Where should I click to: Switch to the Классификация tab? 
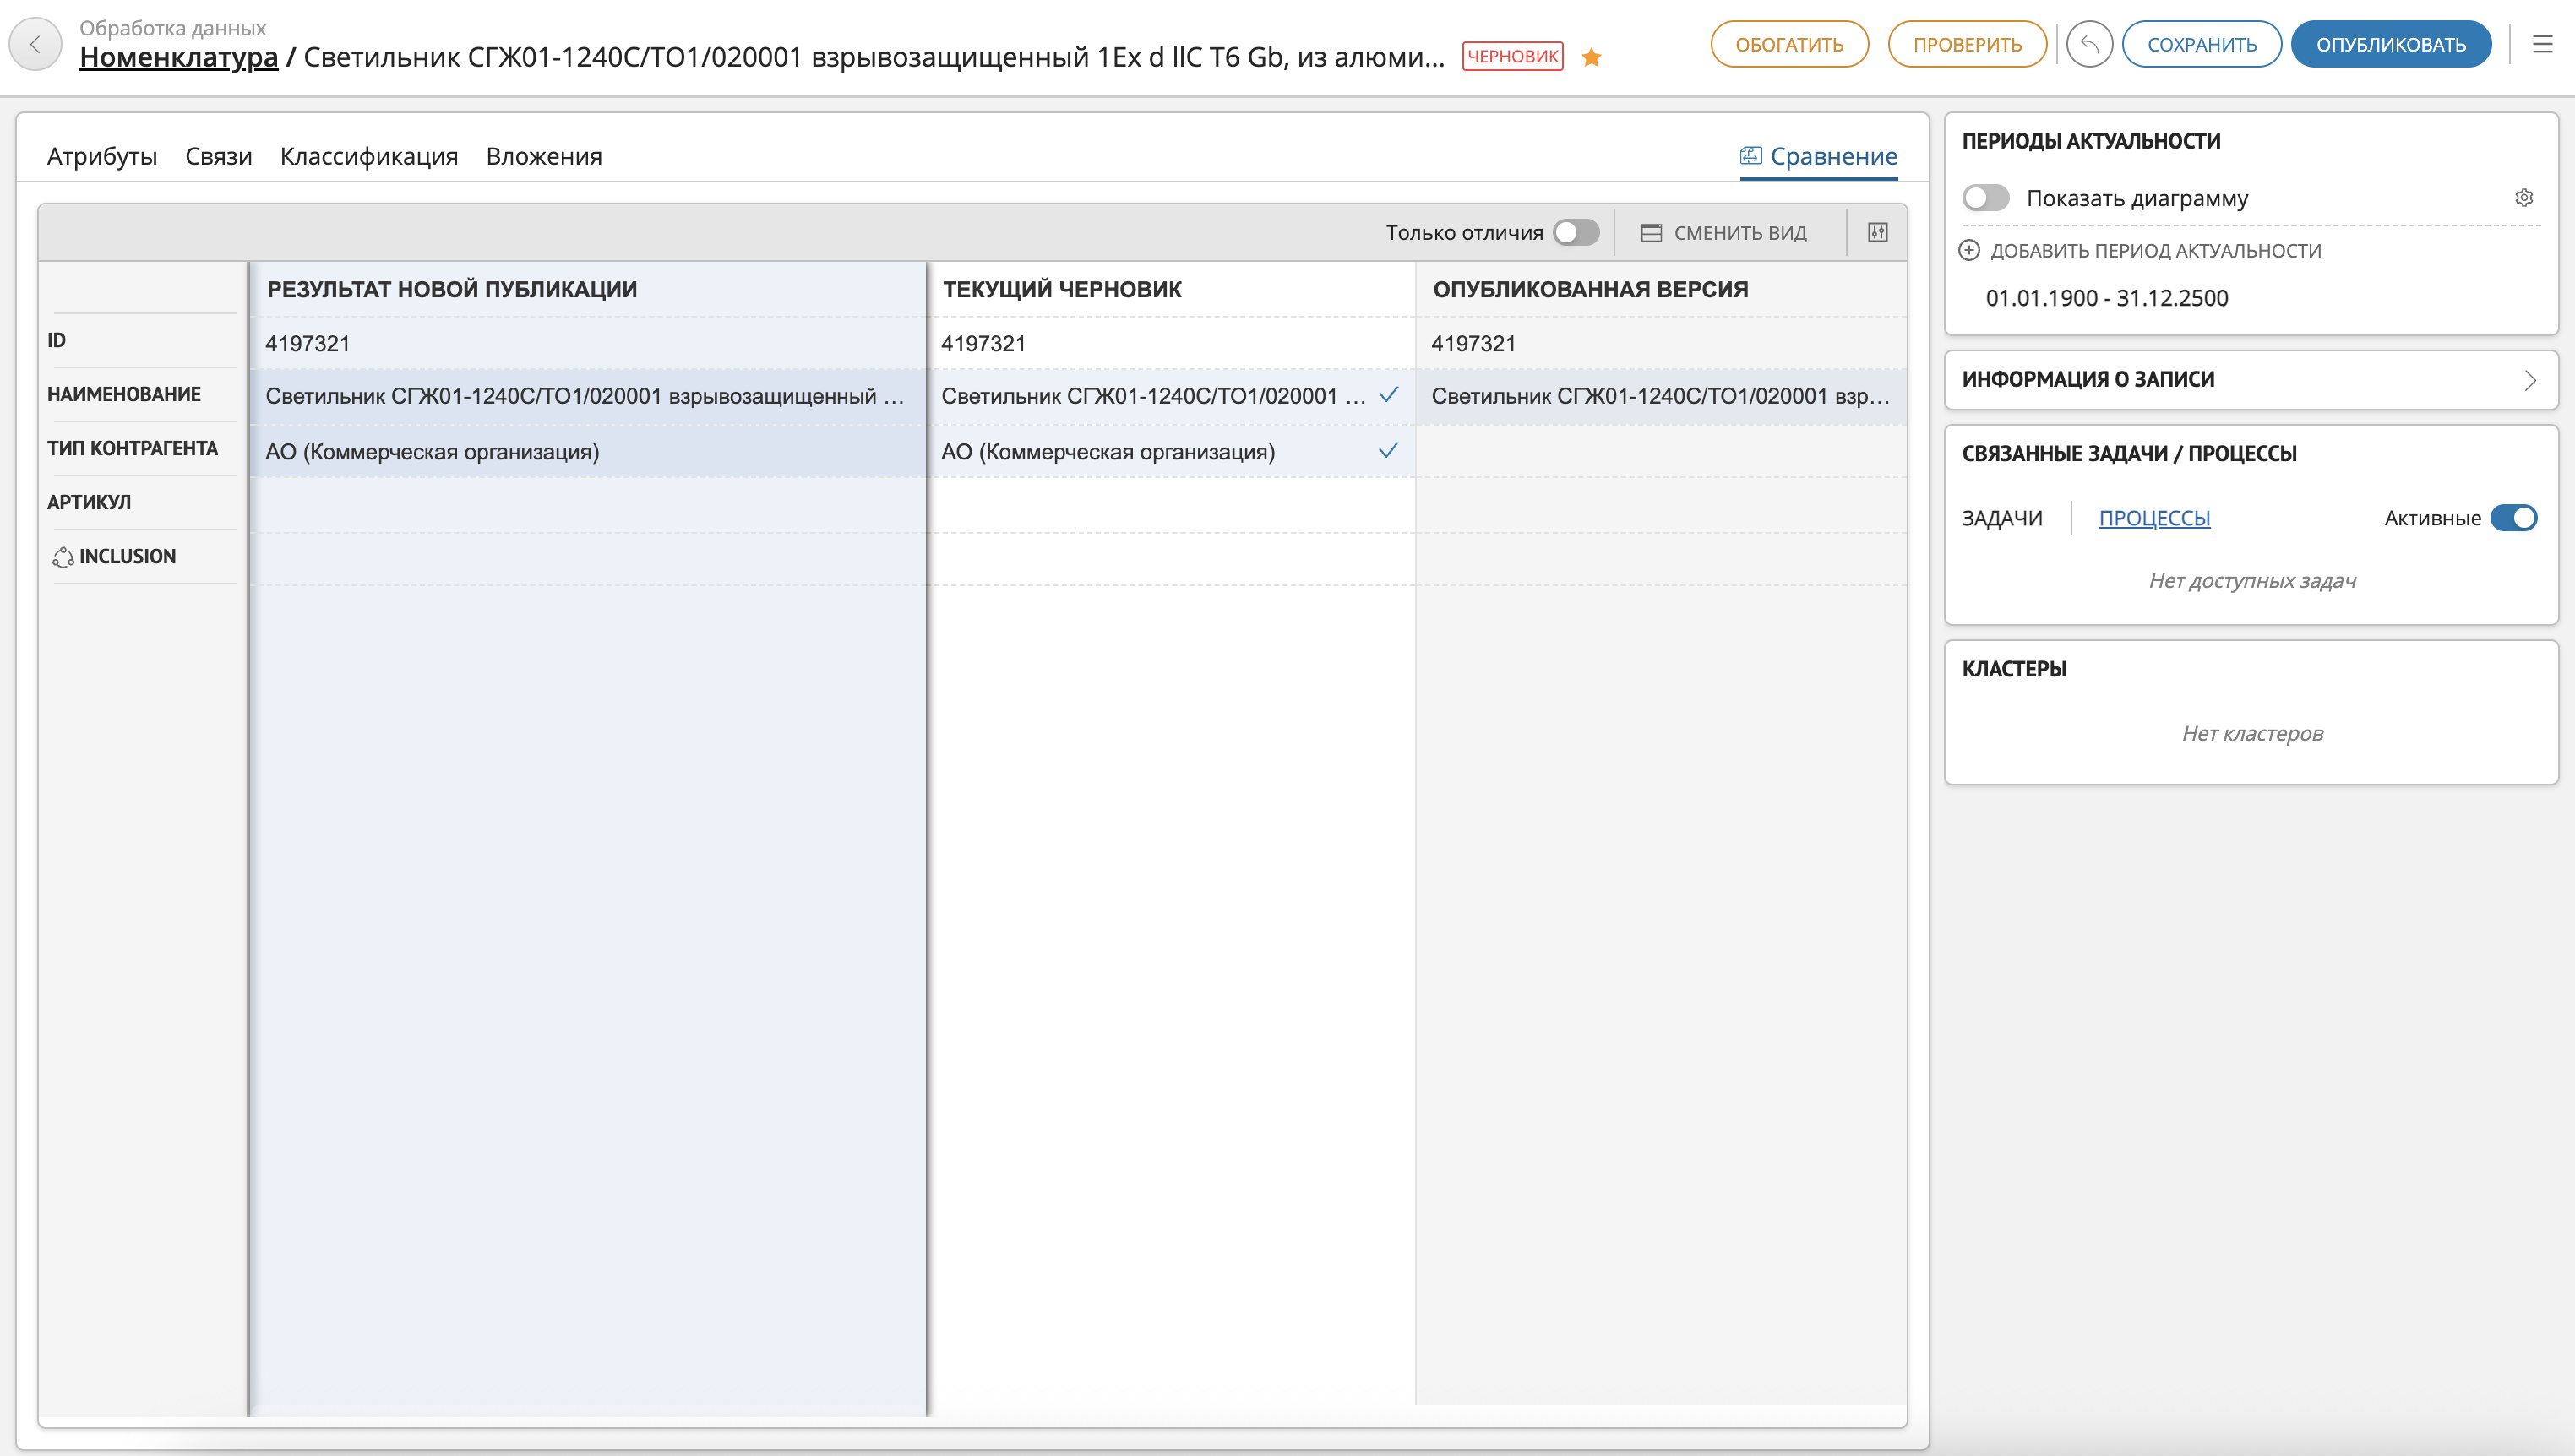[368, 156]
